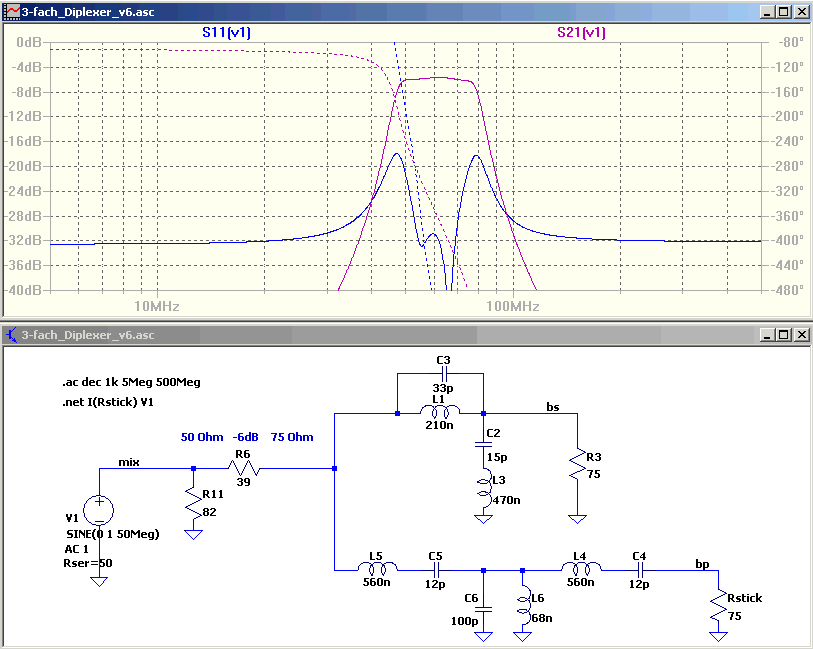Select capacitor C3 symbol
The image size is (813, 649).
(x=444, y=373)
